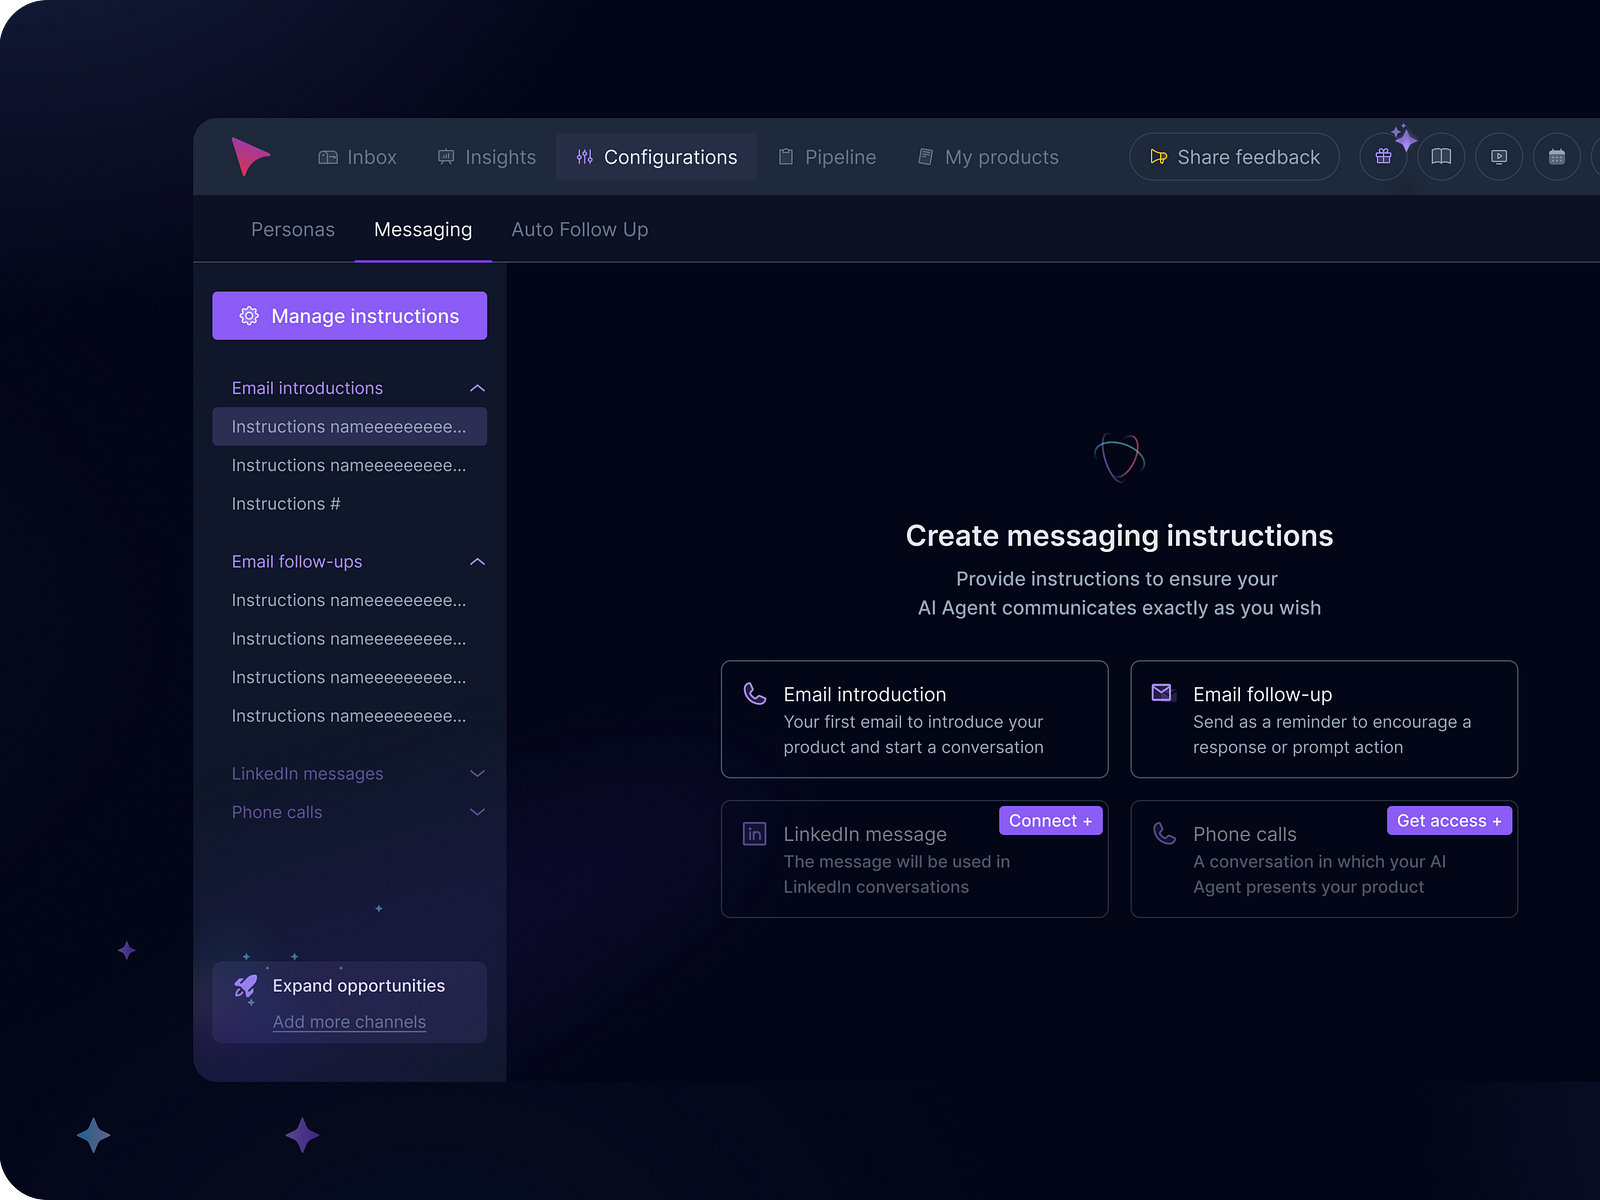
Task: Open the documentation book icon
Action: (x=1441, y=156)
